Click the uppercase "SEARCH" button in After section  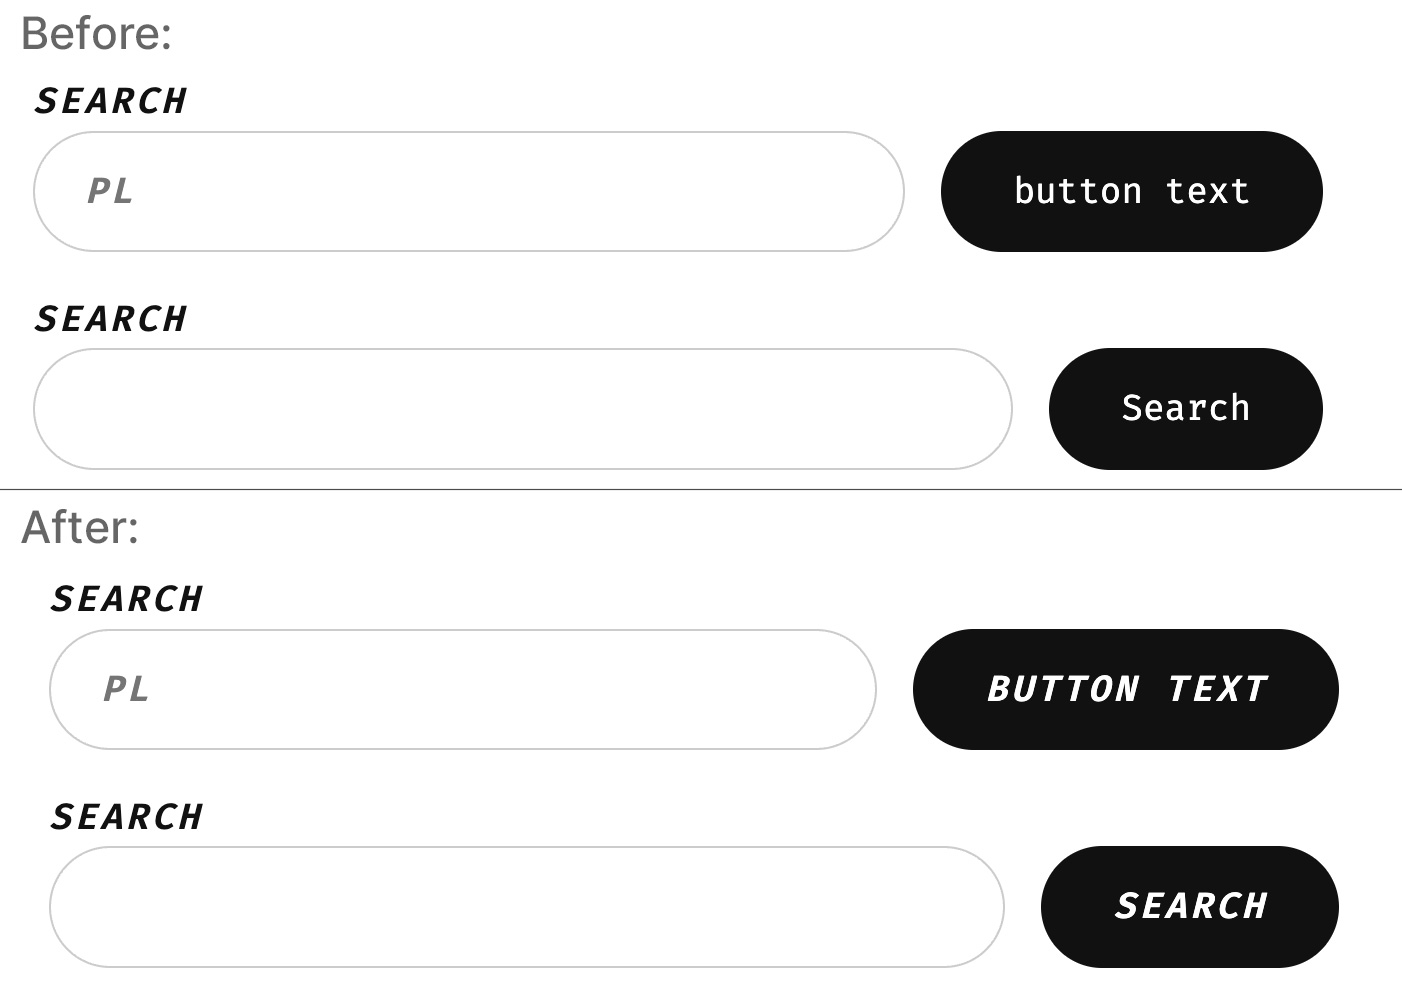[x=1188, y=906]
